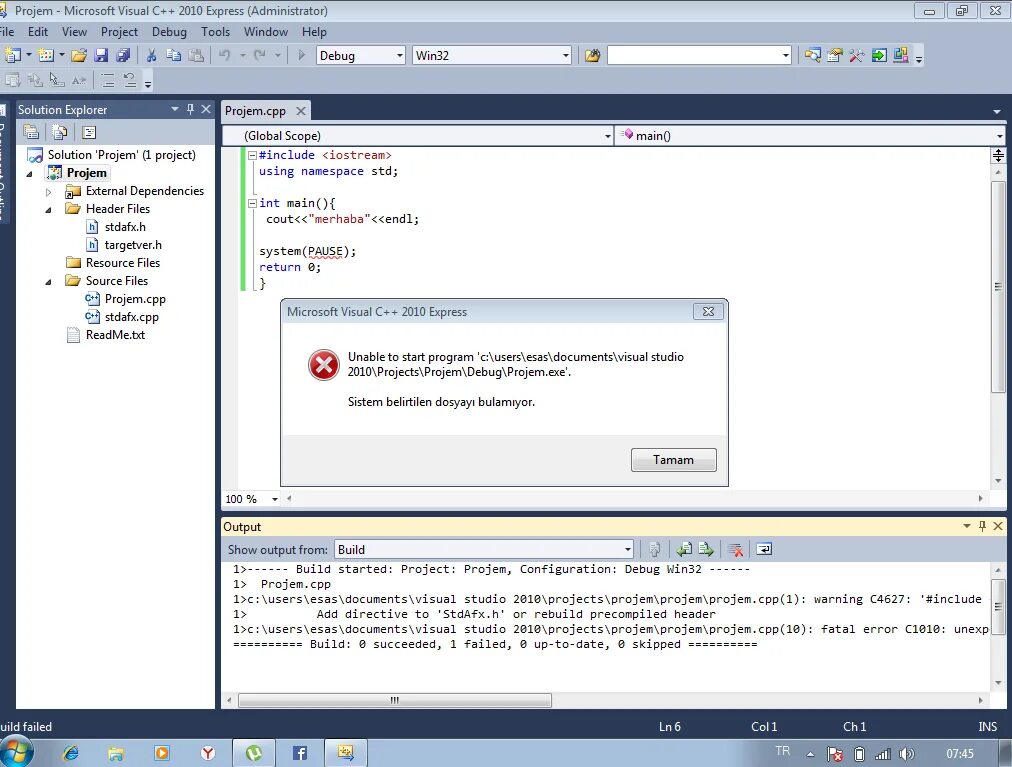
Task: Open the Help menu
Action: (314, 32)
